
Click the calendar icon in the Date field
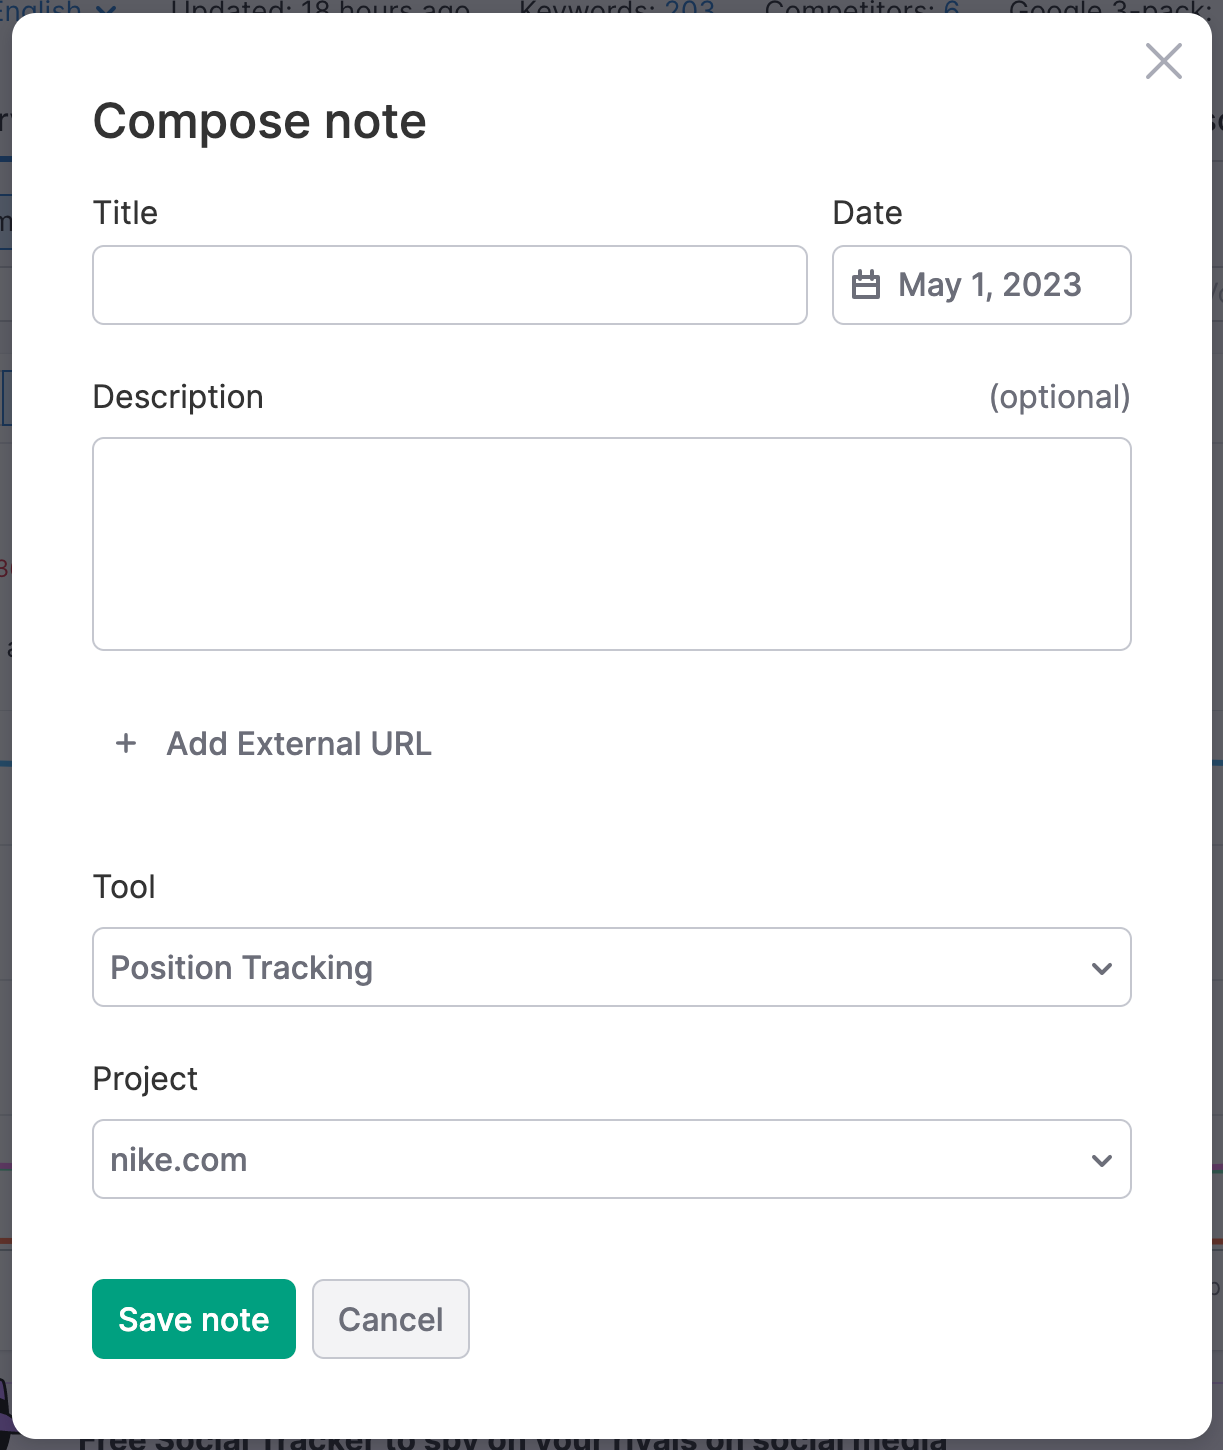(866, 285)
